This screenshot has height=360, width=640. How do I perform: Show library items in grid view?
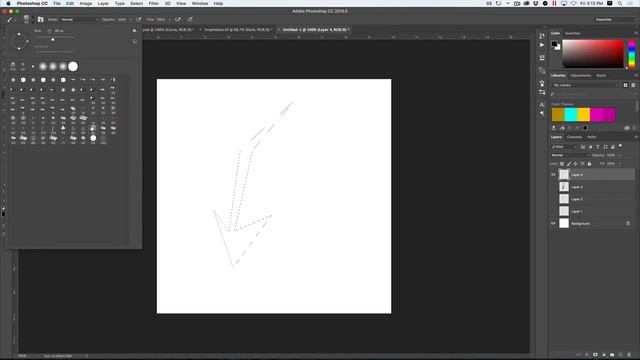click(625, 85)
